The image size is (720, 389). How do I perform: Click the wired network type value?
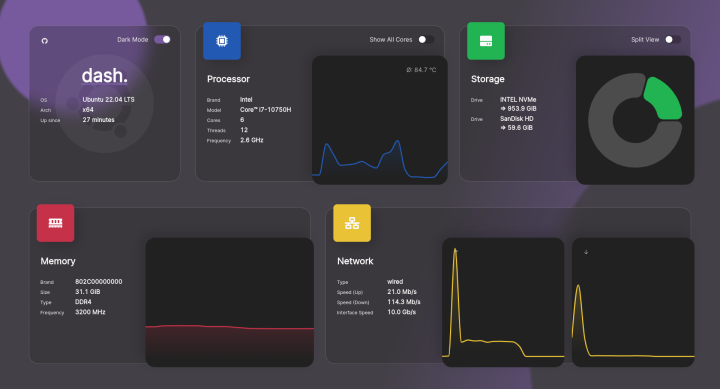[x=395, y=282]
